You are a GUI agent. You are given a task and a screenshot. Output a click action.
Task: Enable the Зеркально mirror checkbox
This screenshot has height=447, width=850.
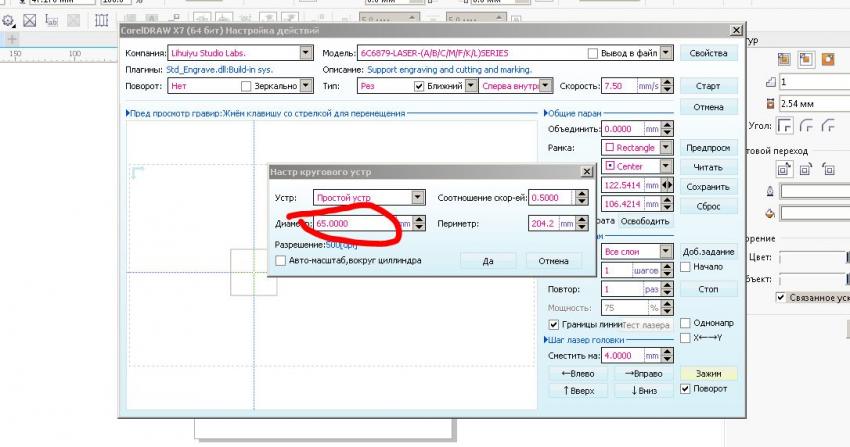[x=247, y=86]
